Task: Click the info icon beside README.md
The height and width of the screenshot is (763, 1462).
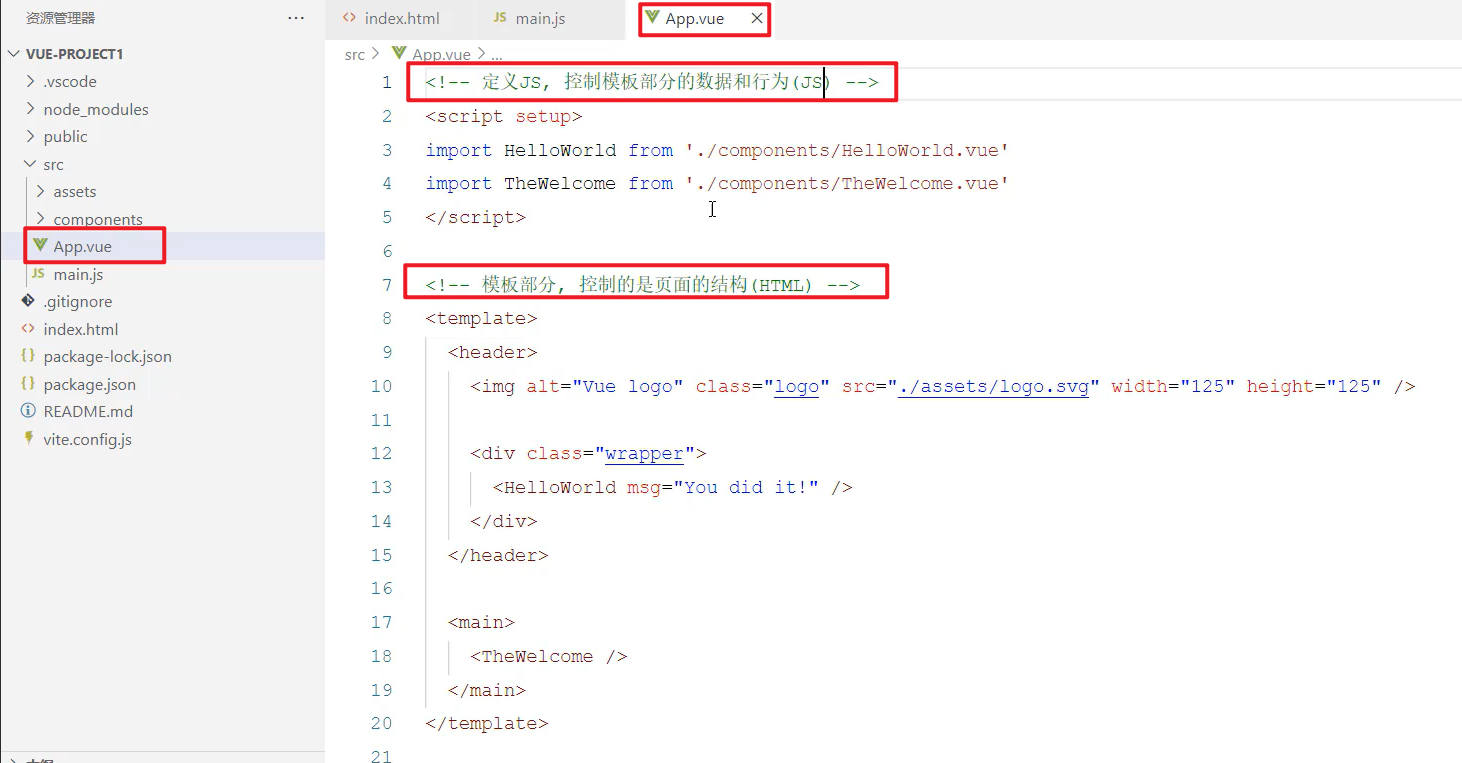Action: click(x=28, y=411)
